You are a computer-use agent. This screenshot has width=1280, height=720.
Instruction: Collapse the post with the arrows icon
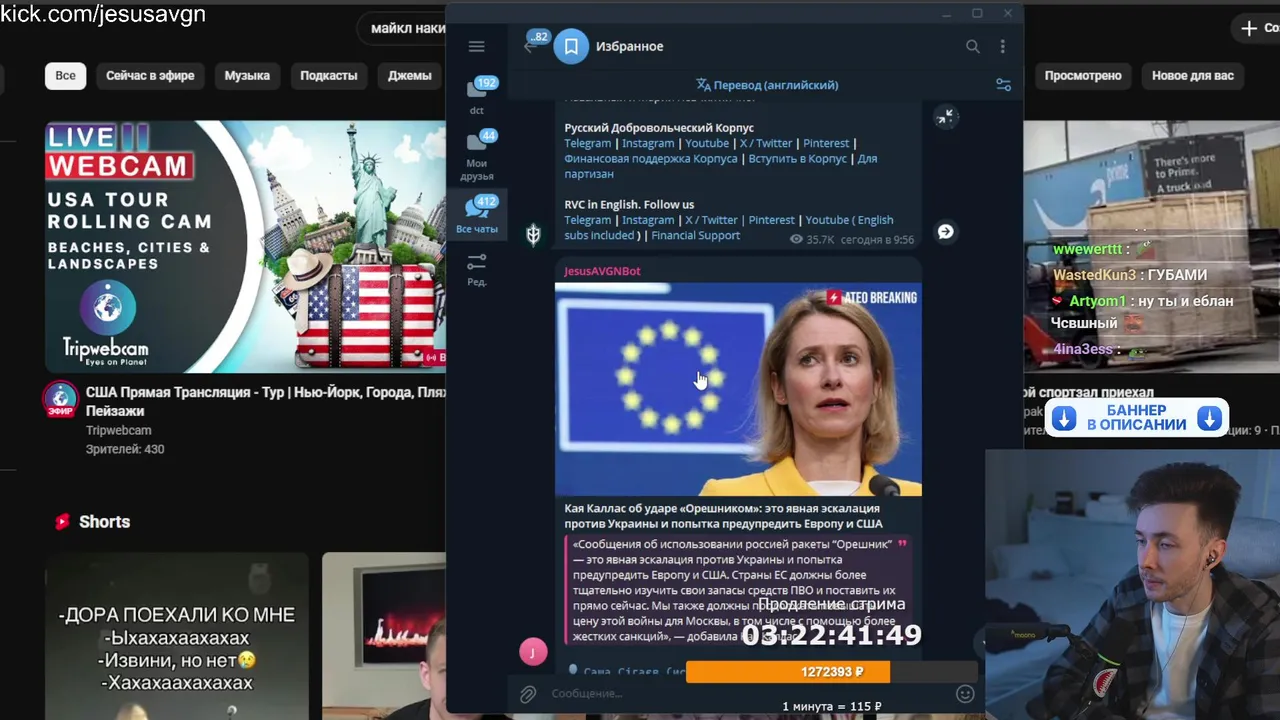[x=945, y=117]
